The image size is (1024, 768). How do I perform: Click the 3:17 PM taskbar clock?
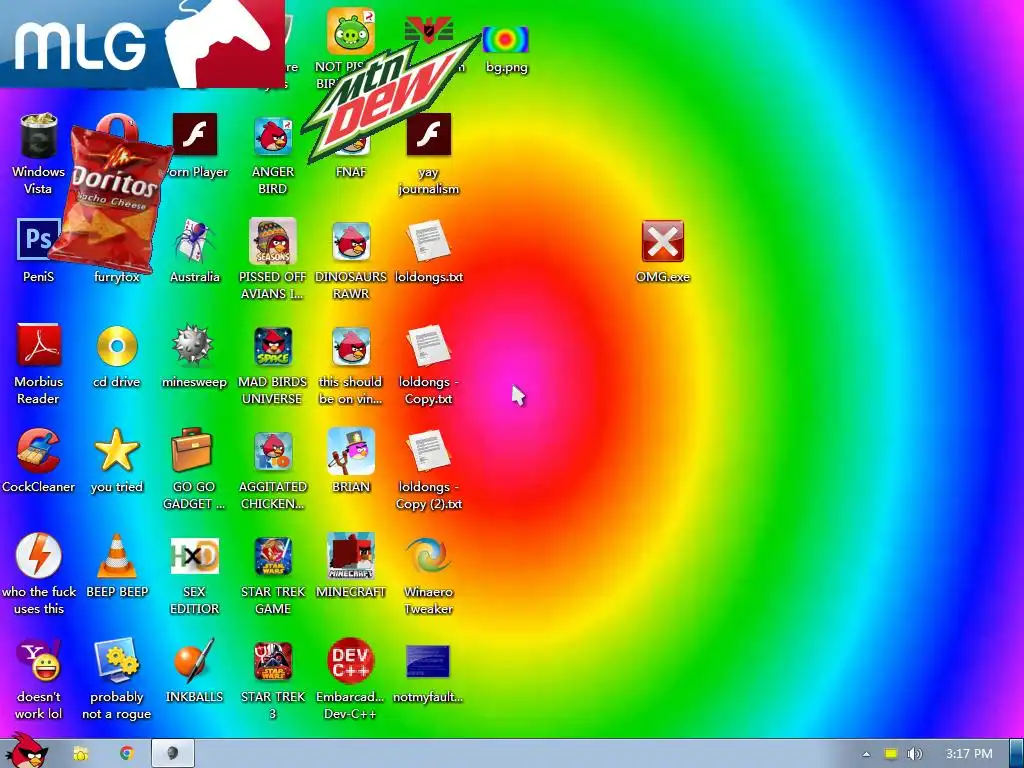969,754
